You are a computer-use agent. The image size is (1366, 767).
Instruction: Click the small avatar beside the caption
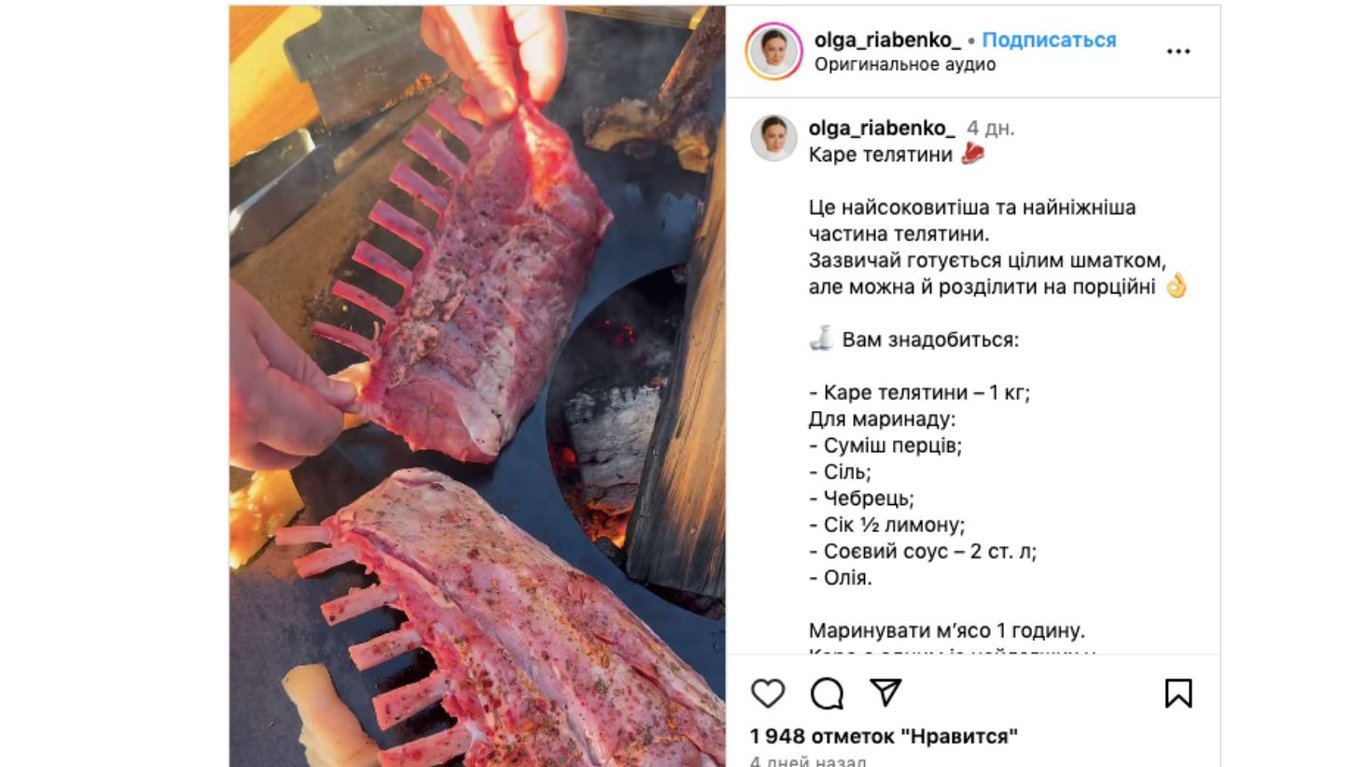pyautogui.click(x=774, y=138)
